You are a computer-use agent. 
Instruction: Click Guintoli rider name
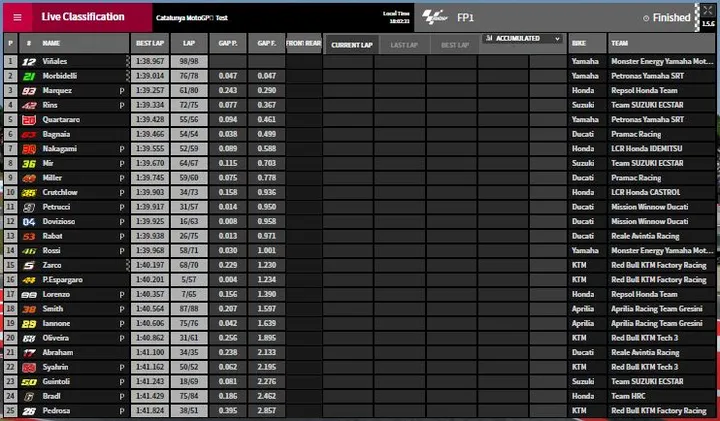point(56,382)
